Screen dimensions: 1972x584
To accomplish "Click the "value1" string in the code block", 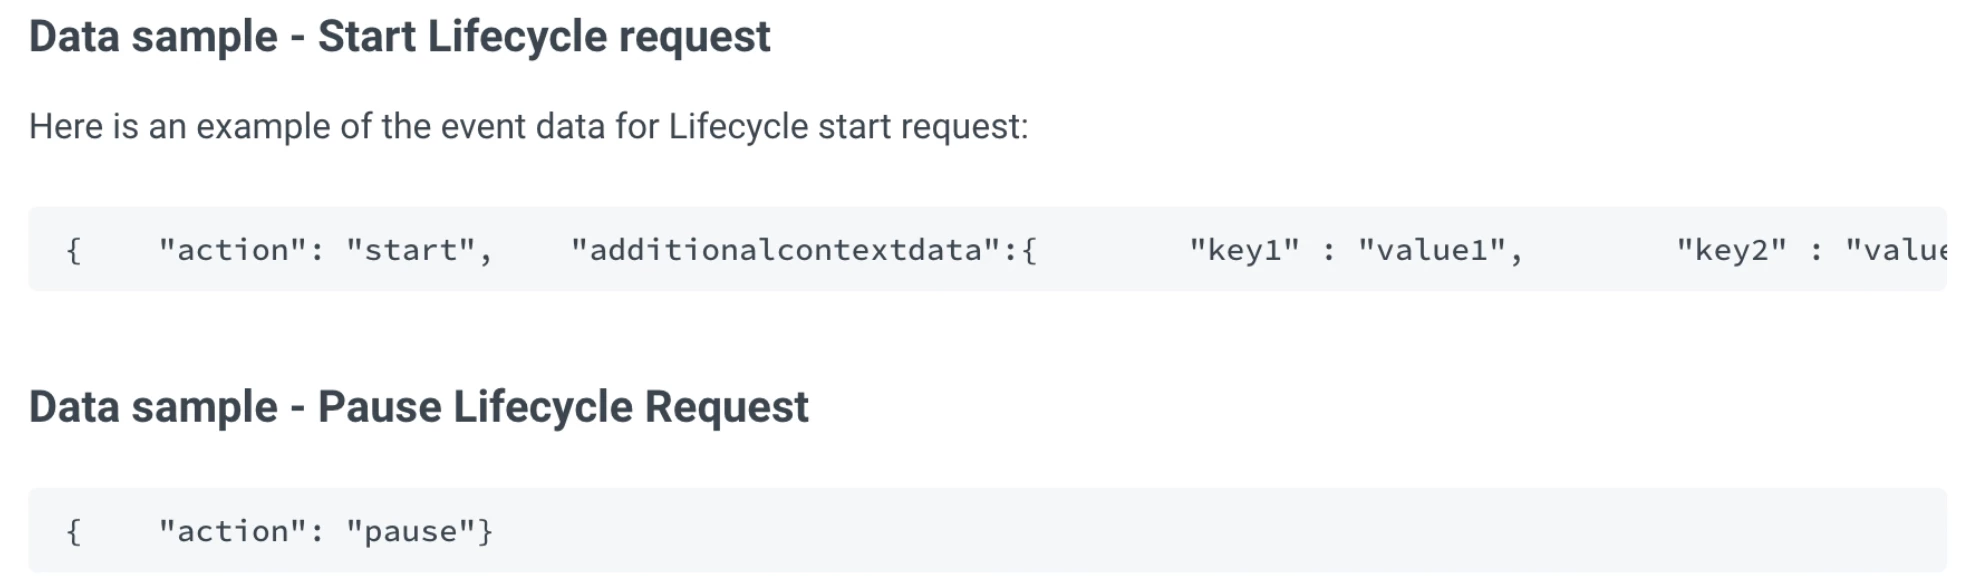I will click(1431, 250).
